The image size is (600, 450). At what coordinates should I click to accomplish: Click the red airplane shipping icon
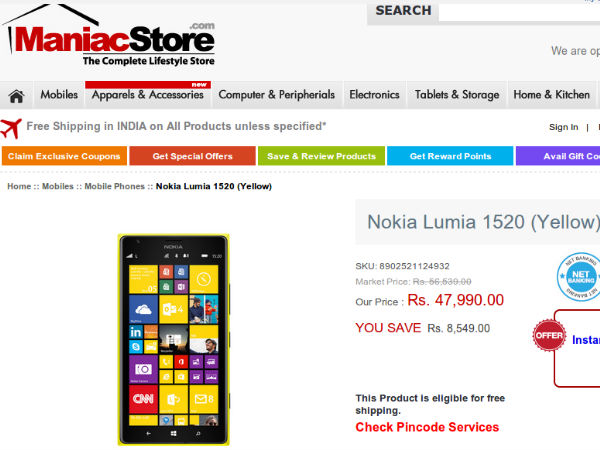tap(11, 128)
